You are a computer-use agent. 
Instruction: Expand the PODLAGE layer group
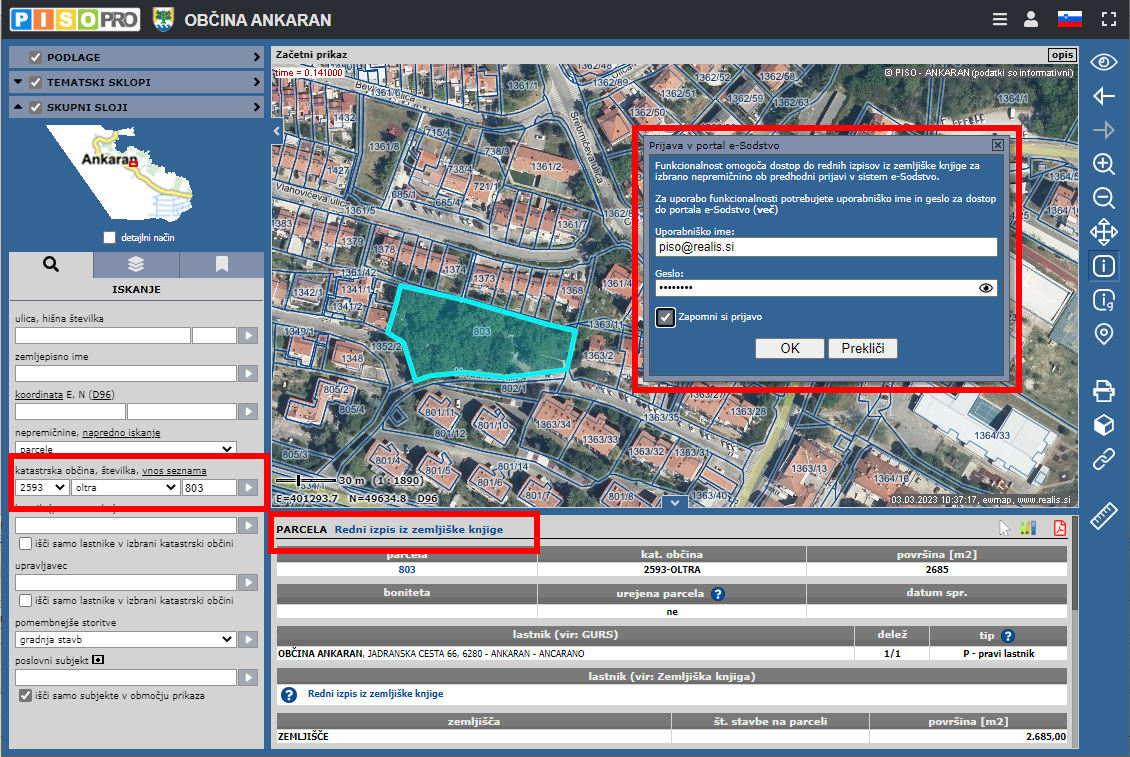[256, 57]
